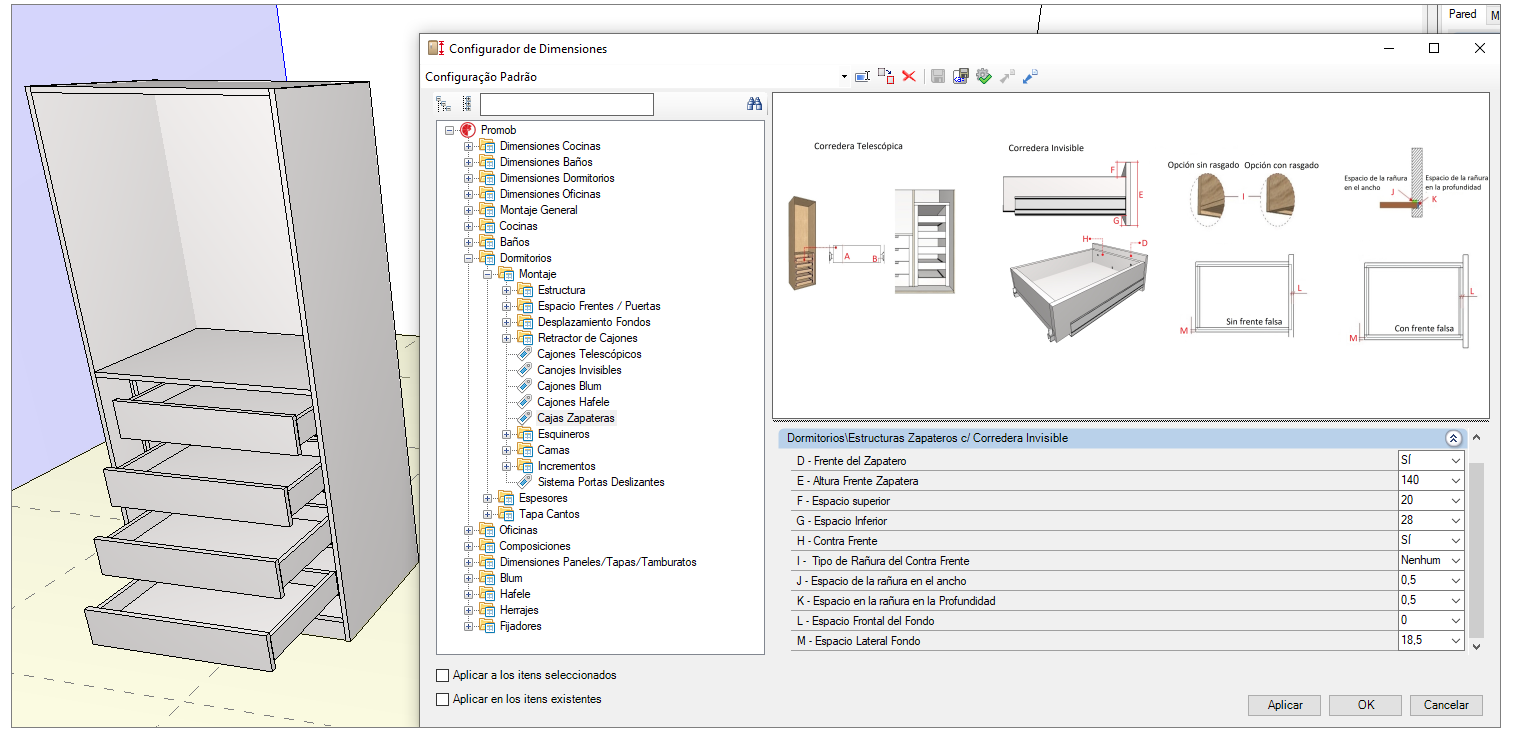Open E - Altura Frente Zapatera dropdown
The image size is (1522, 735).
point(1455,481)
